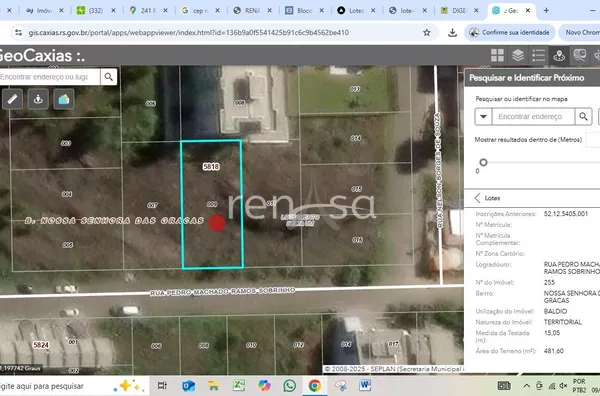This screenshot has width=600, height=396.
Task: Open WhatsApp from the taskbar
Action: click(x=290, y=386)
